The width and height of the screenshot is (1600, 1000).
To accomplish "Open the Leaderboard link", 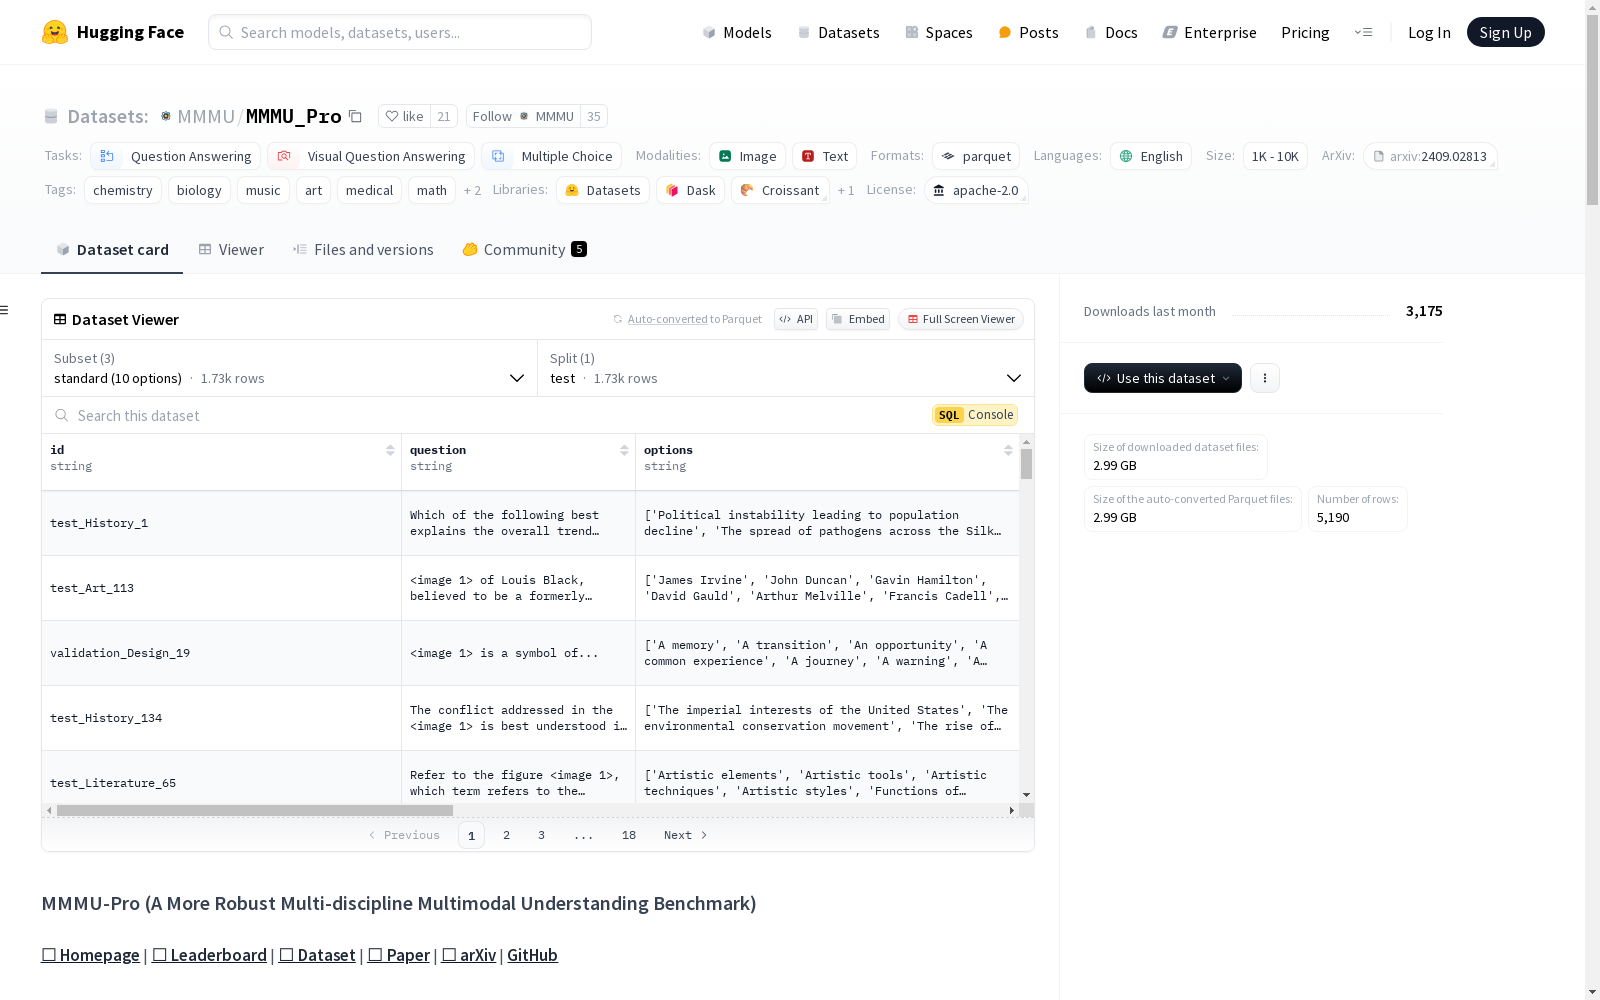I will pos(210,955).
